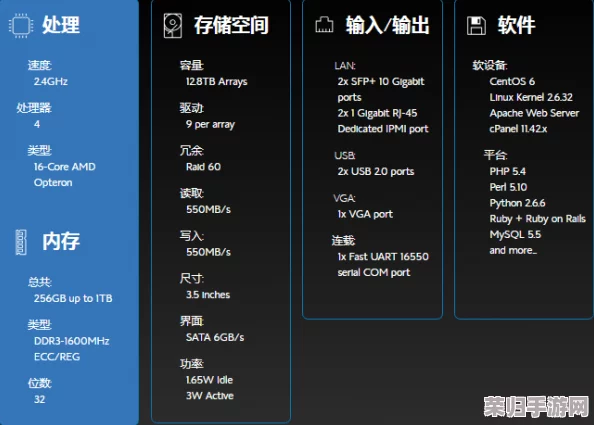
Task: Click the Dedicated IPMI port line
Action: pyautogui.click(x=383, y=129)
